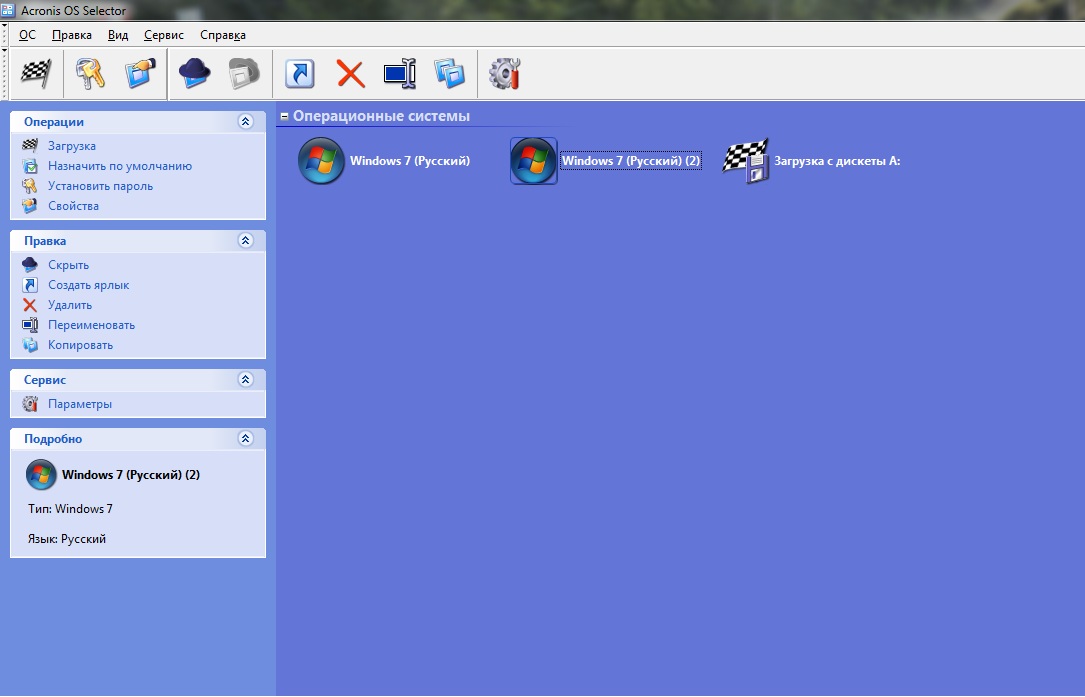Viewport: 1085px width, 697px height.
Task: Open the ОС menu
Action: [x=27, y=35]
